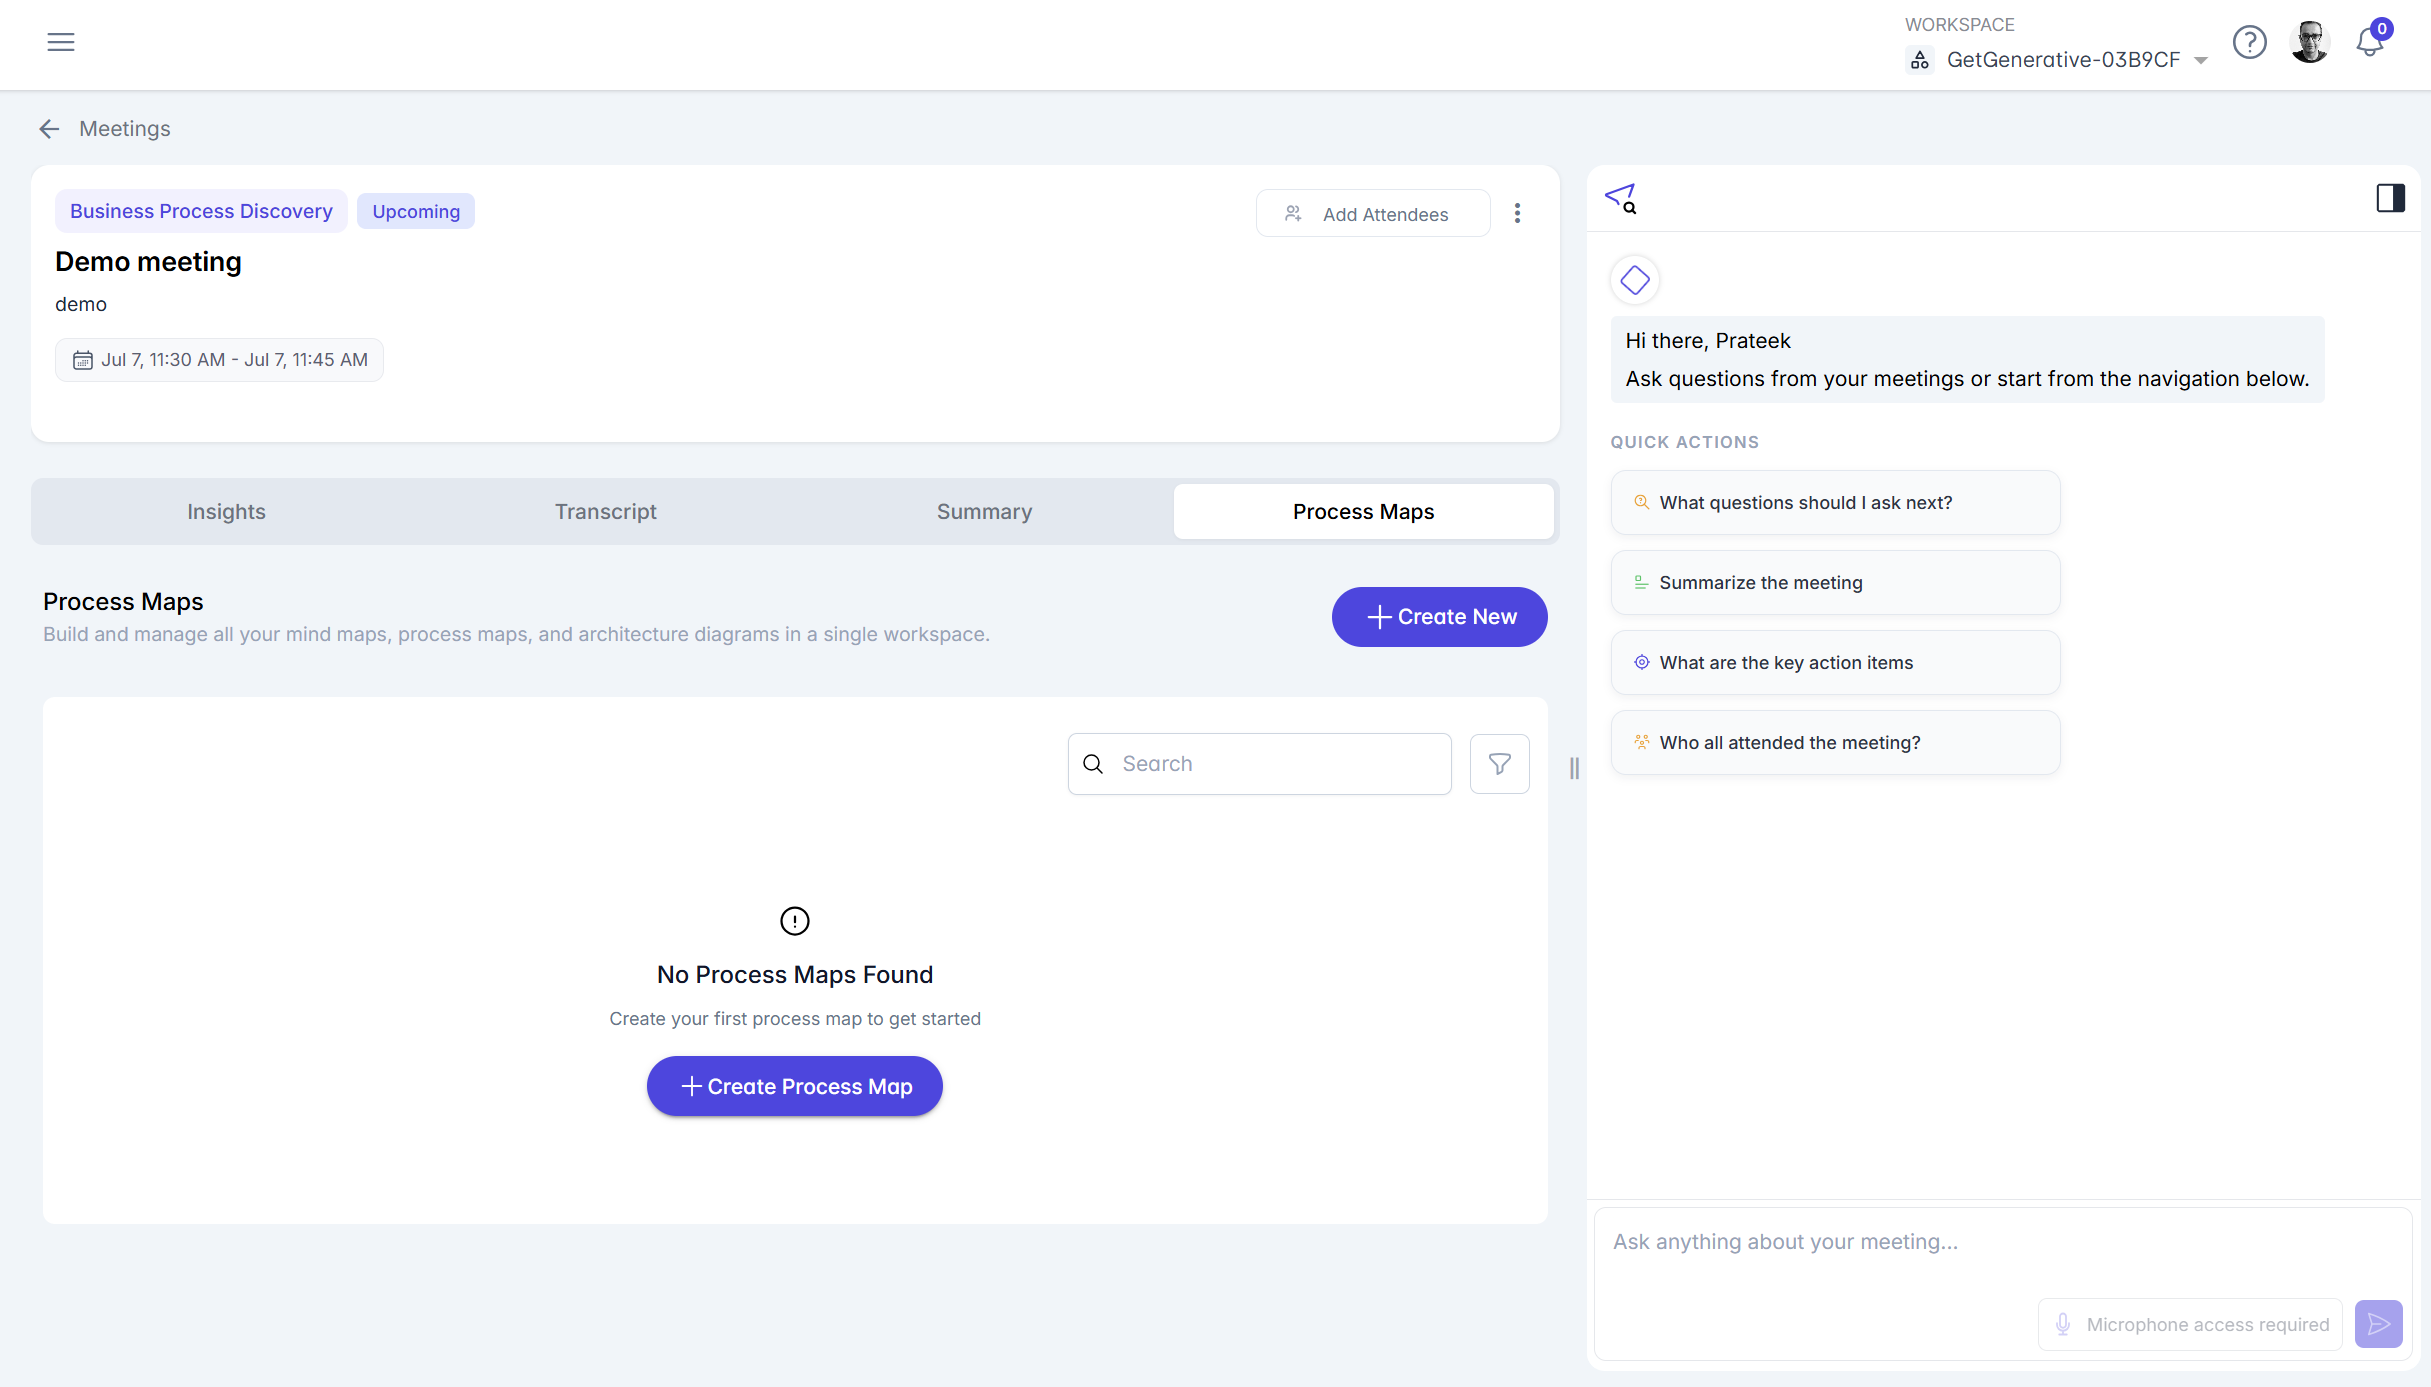The height and width of the screenshot is (1387, 2431).
Task: Switch to the Summary tab
Action: pos(985,512)
